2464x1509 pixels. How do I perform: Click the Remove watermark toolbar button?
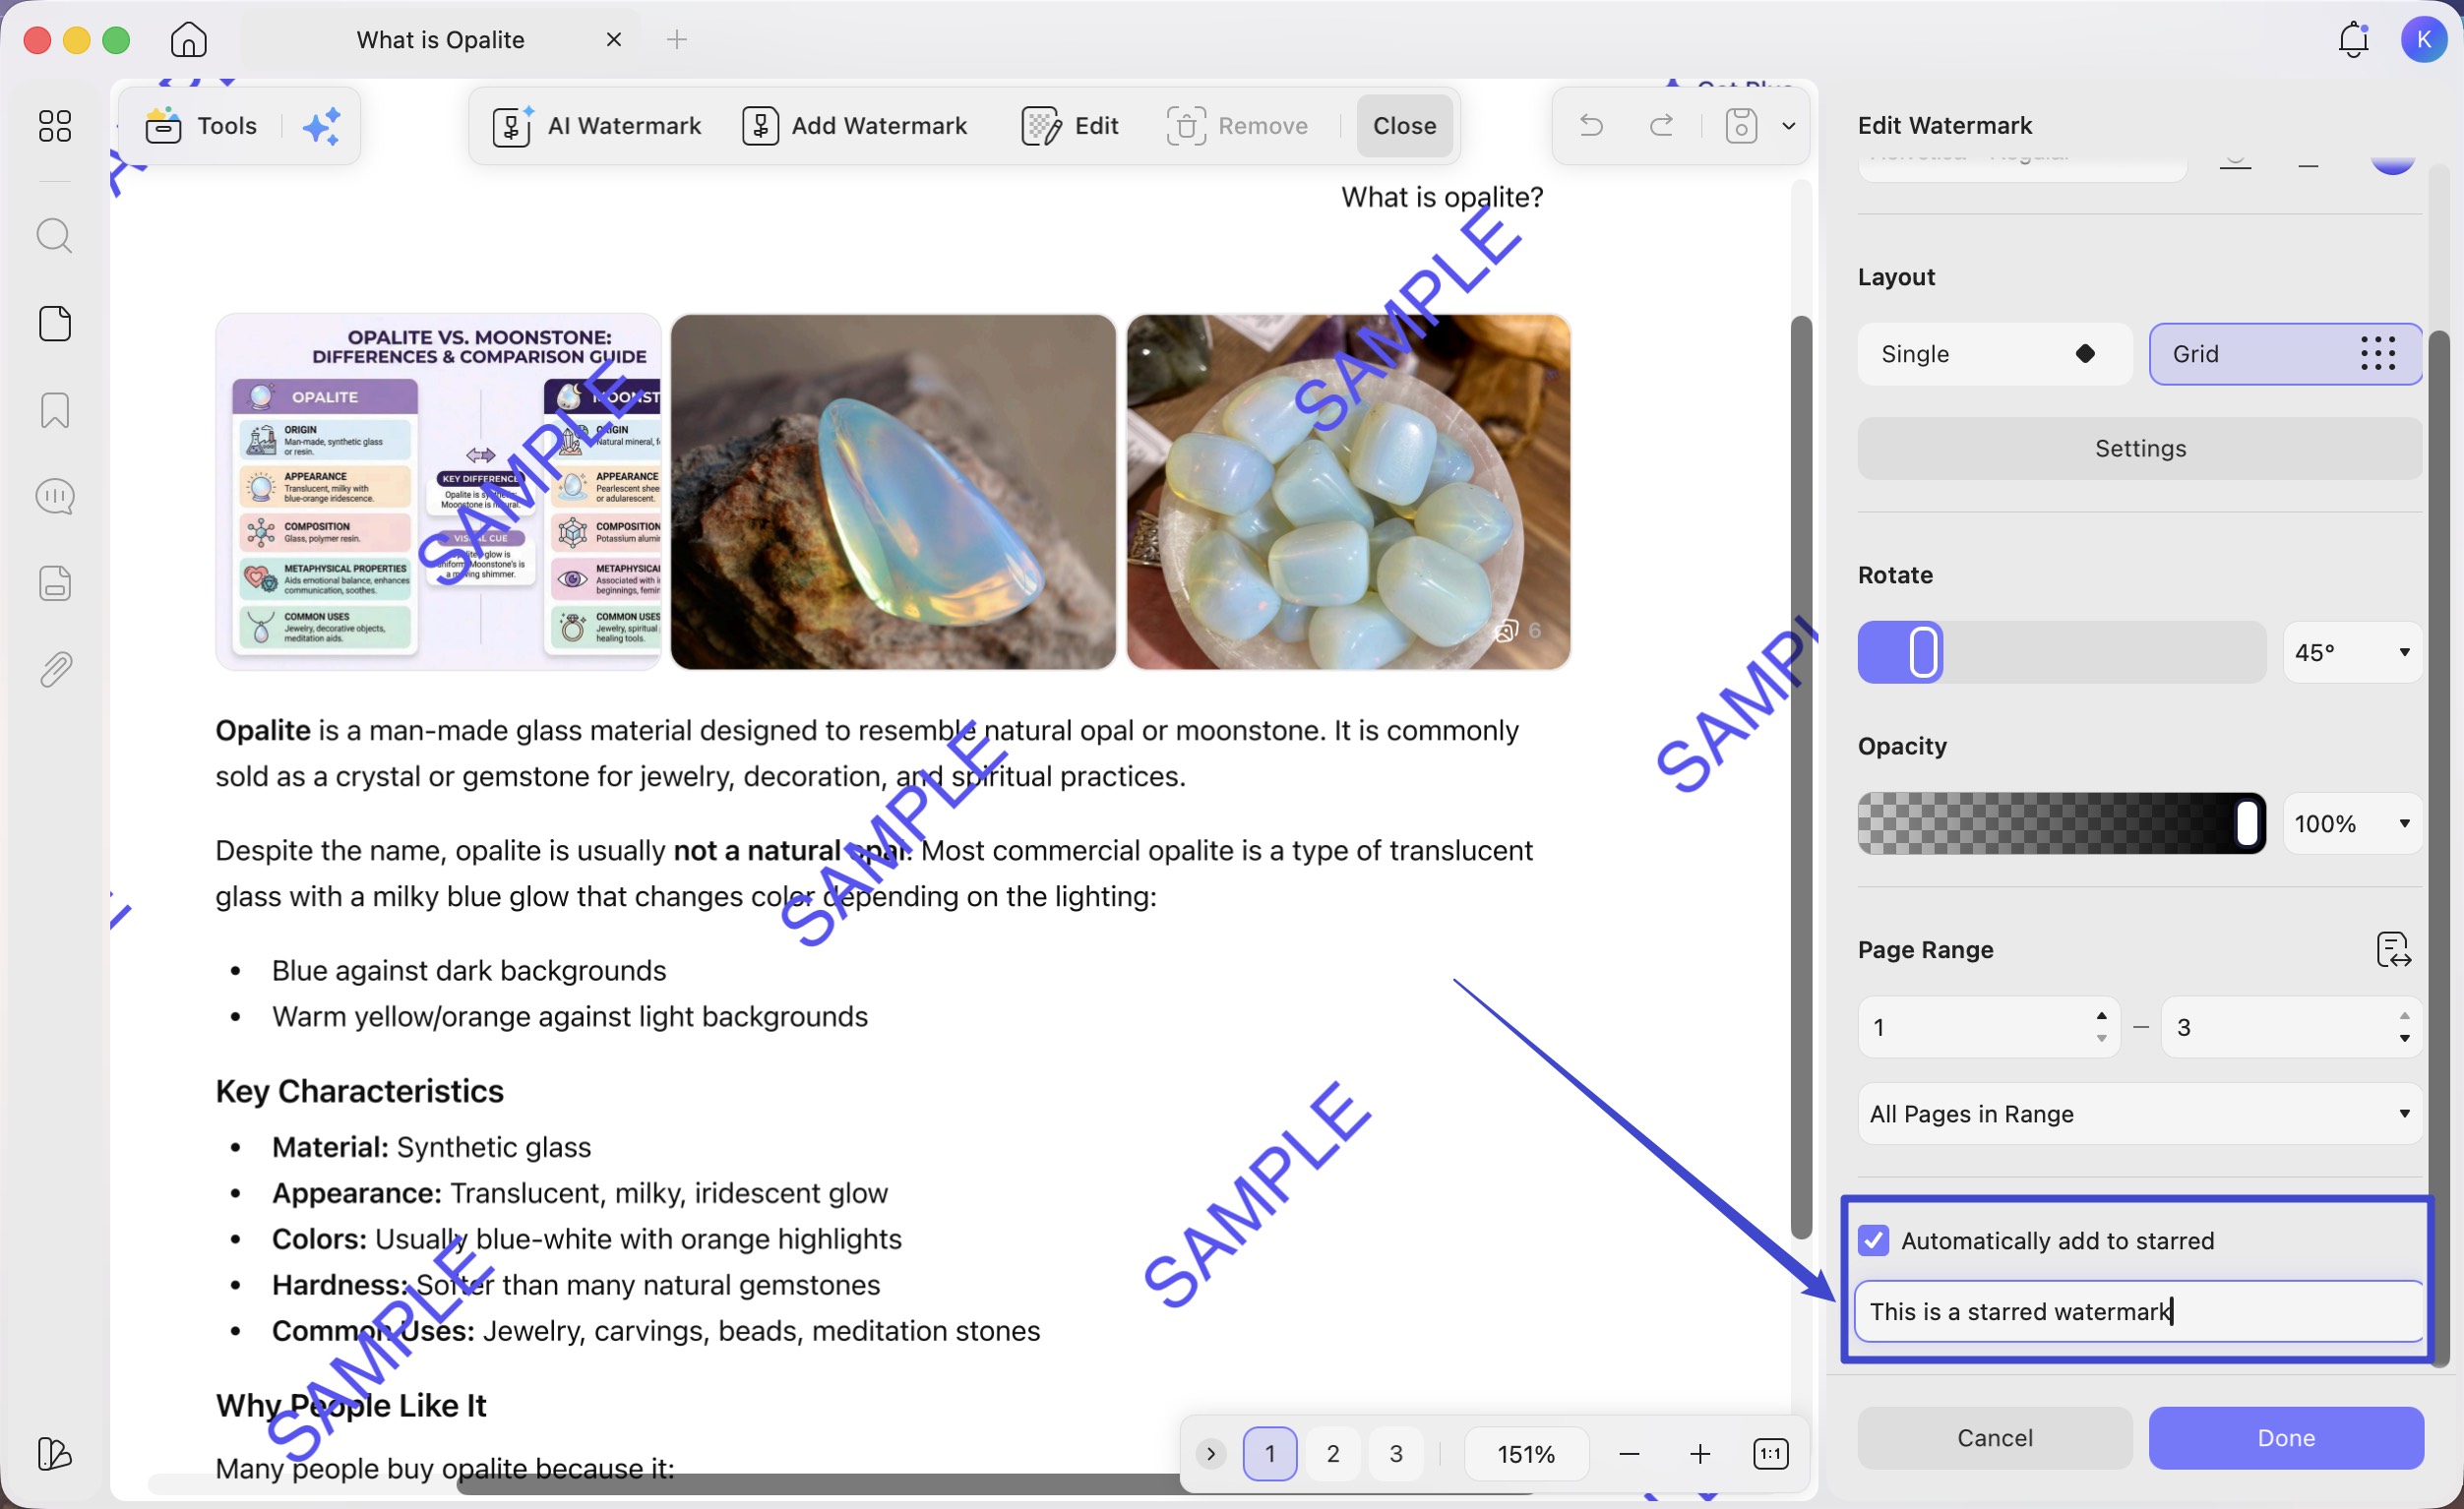click(x=1238, y=126)
